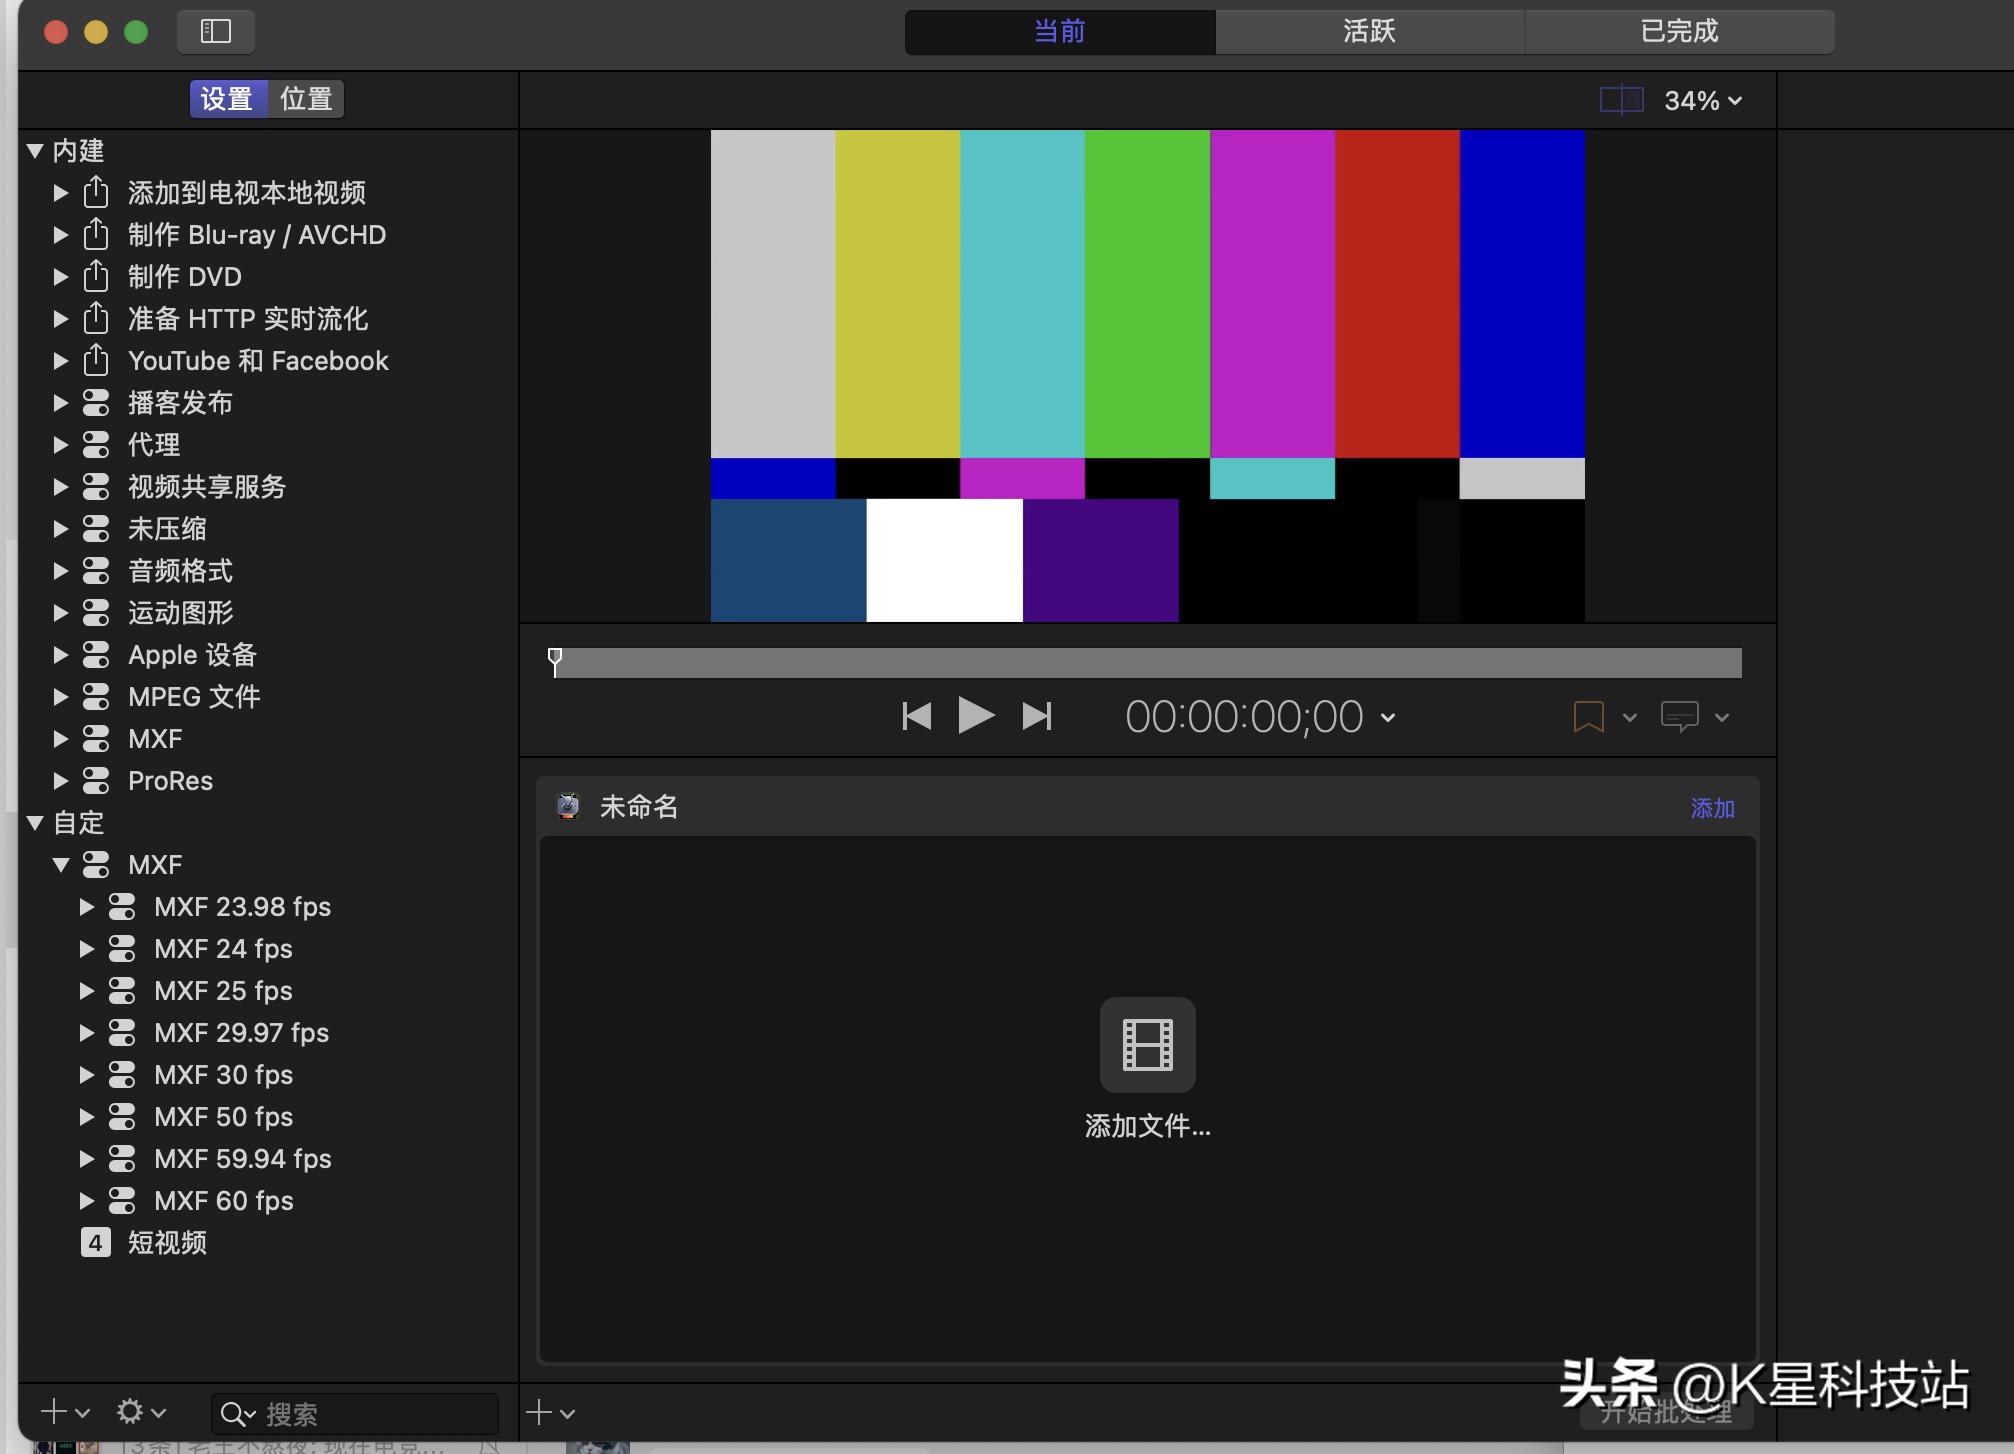Toggle playback with the play button
Image resolution: width=2014 pixels, height=1454 pixels.
976,715
